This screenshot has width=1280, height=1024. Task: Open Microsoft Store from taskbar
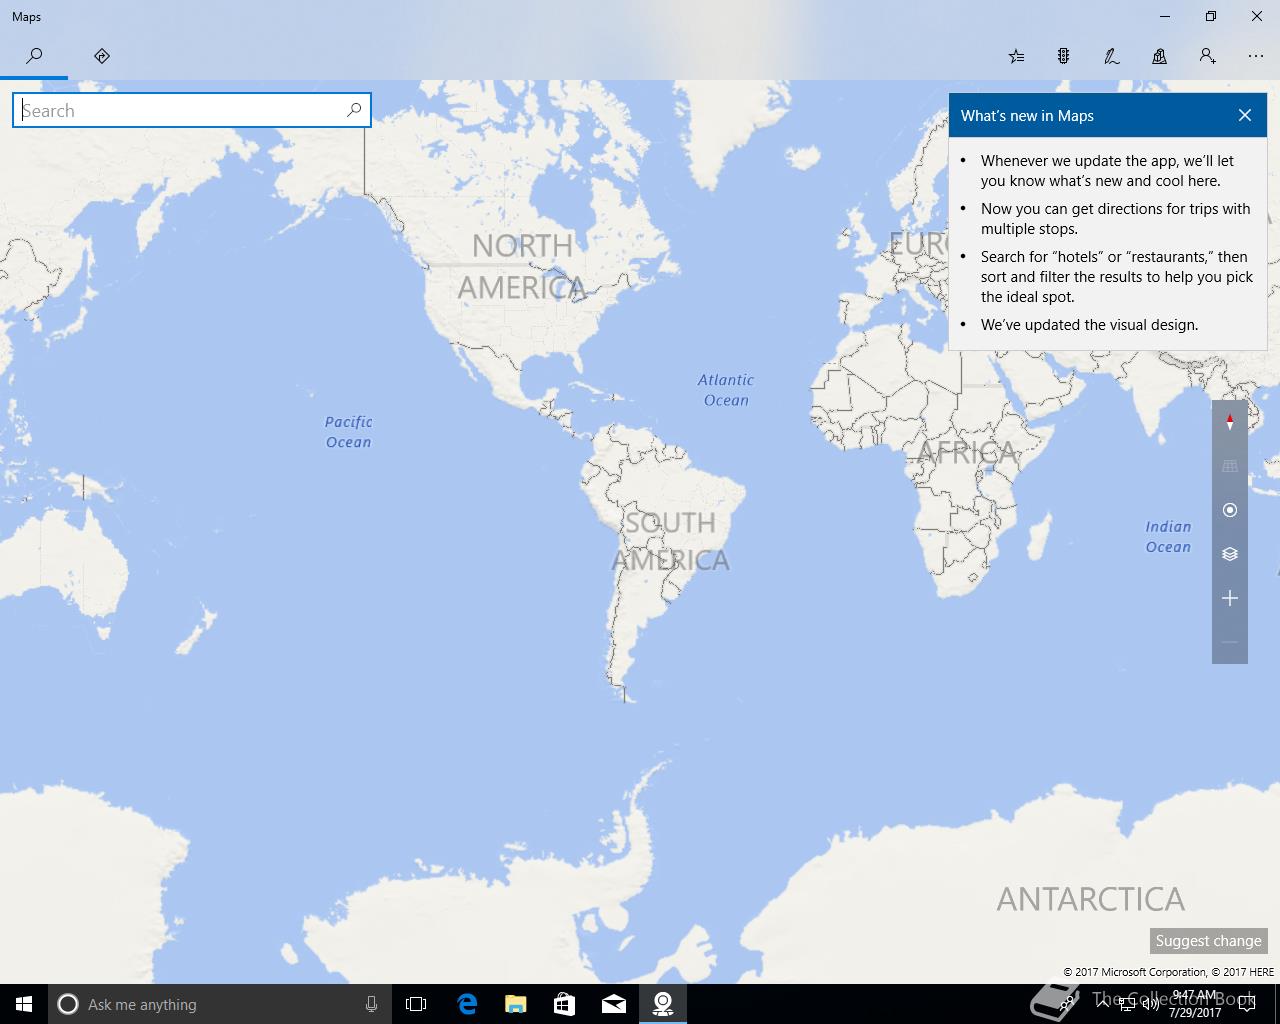click(x=564, y=1004)
